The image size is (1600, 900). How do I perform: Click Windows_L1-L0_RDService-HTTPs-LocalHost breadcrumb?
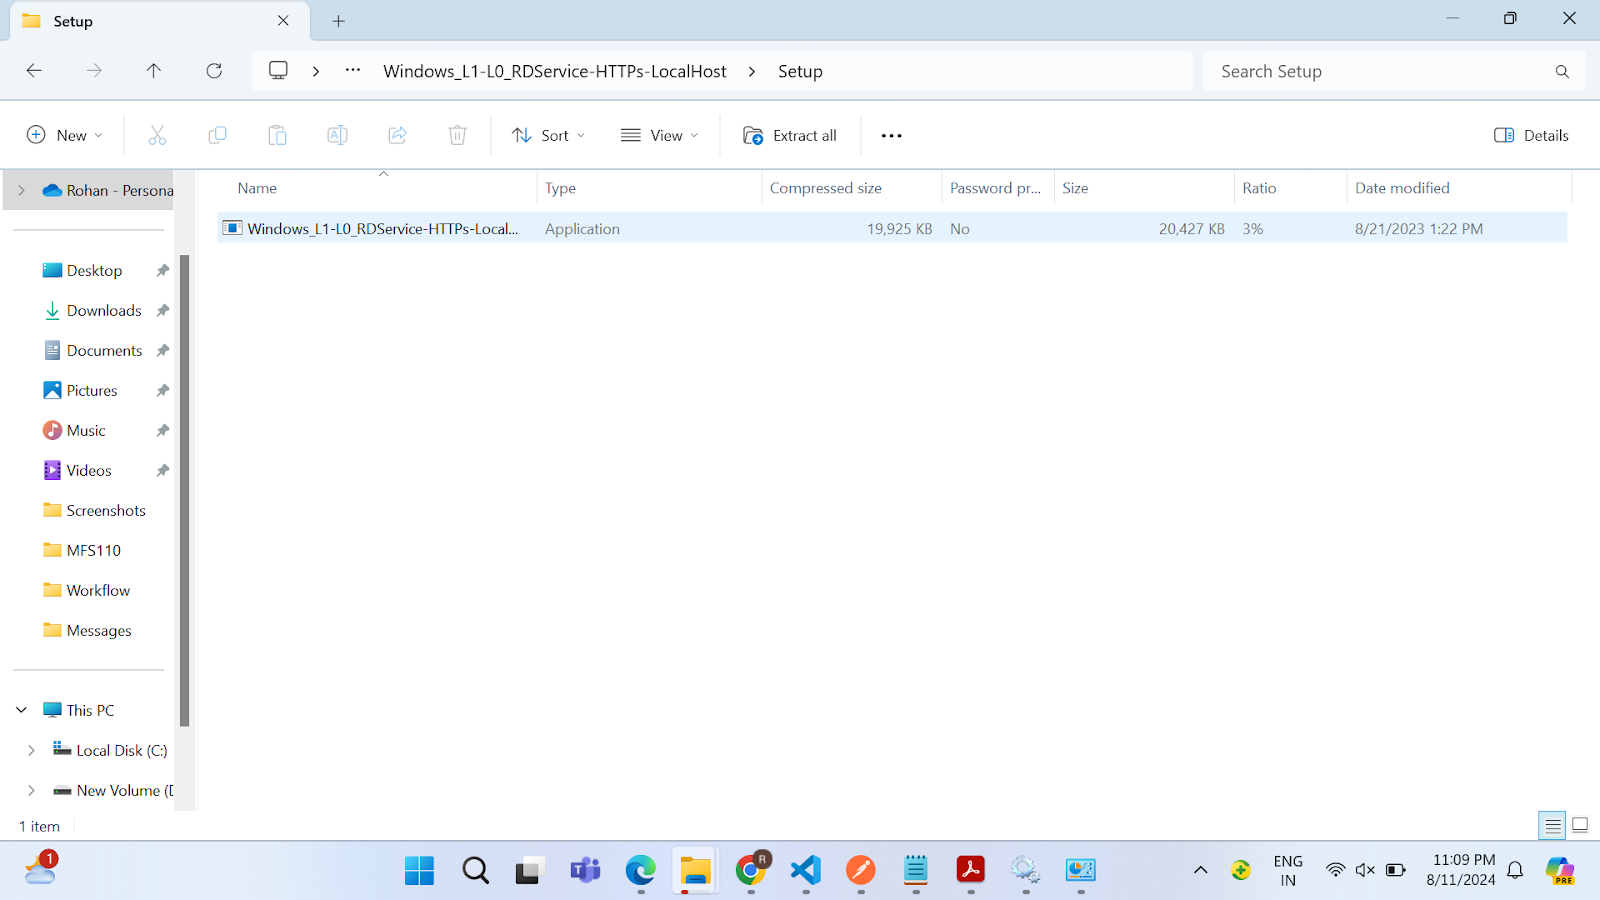tap(555, 71)
